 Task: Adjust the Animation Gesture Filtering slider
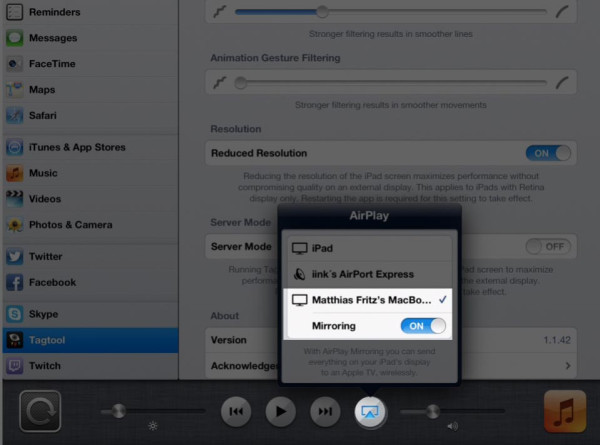pos(240,83)
